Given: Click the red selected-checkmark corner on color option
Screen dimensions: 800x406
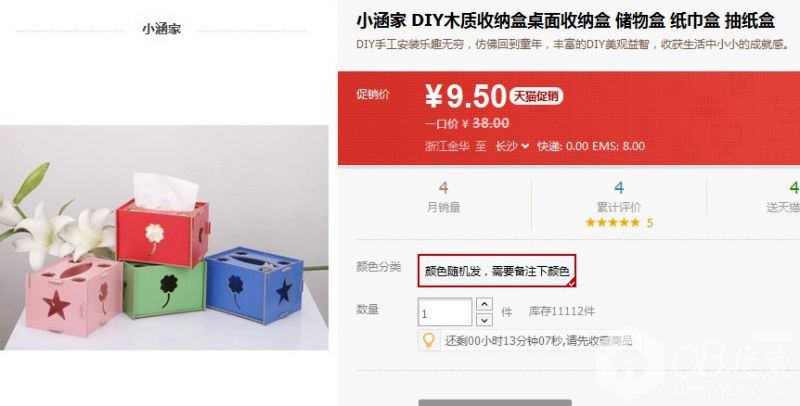Looking at the screenshot, I should (x=571, y=283).
